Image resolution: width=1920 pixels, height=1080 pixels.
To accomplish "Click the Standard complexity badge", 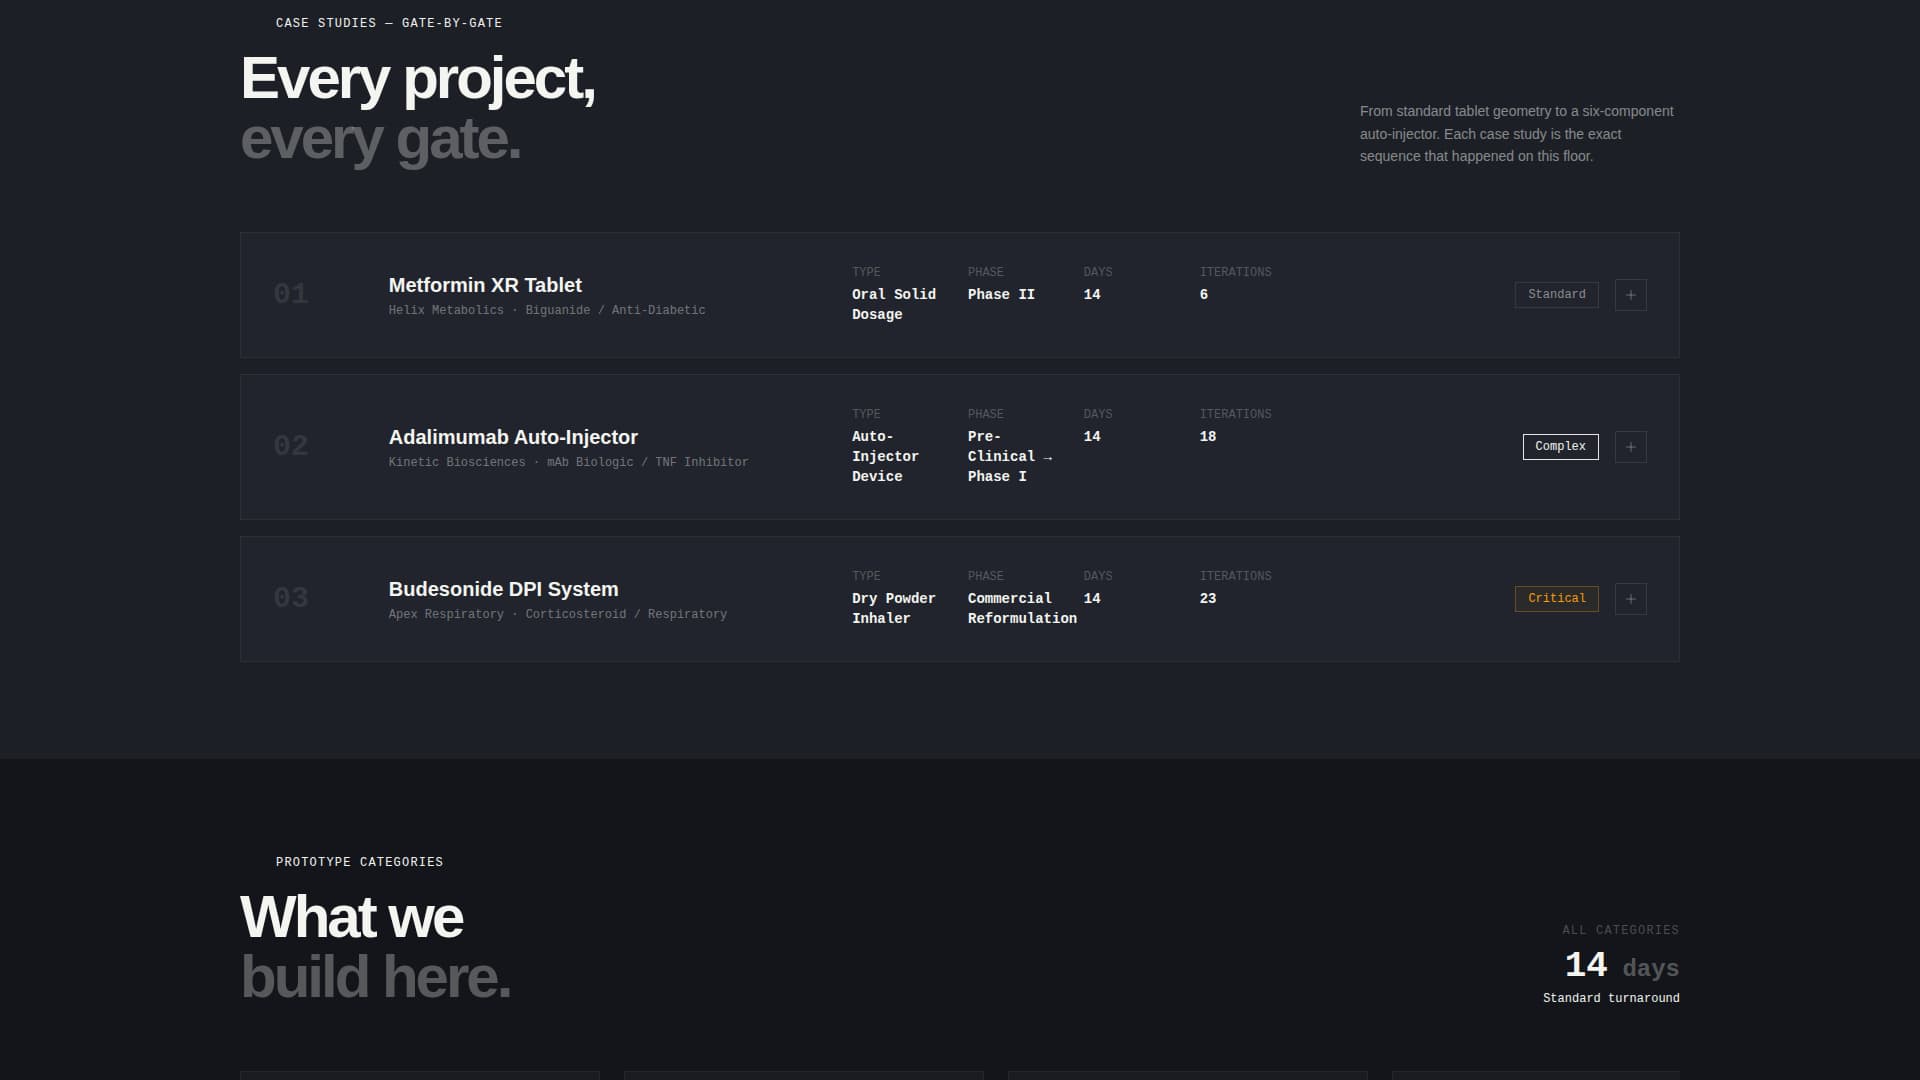I will [x=1556, y=295].
